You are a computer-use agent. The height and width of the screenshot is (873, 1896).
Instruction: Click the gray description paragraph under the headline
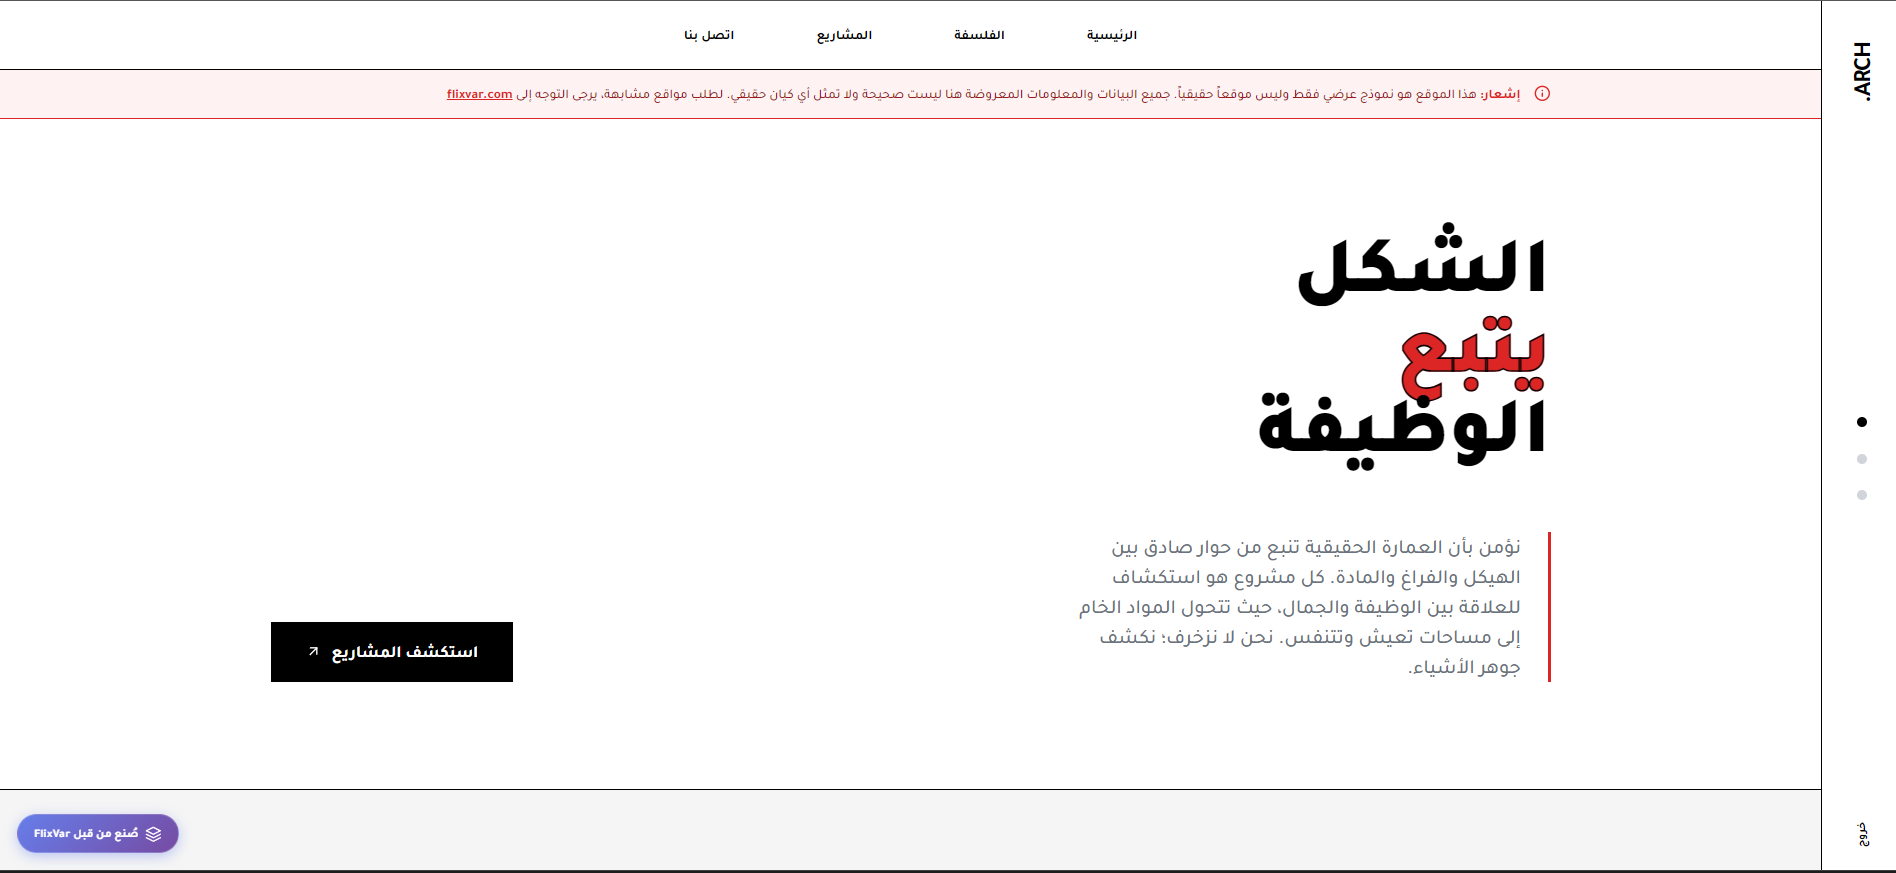[1300, 607]
